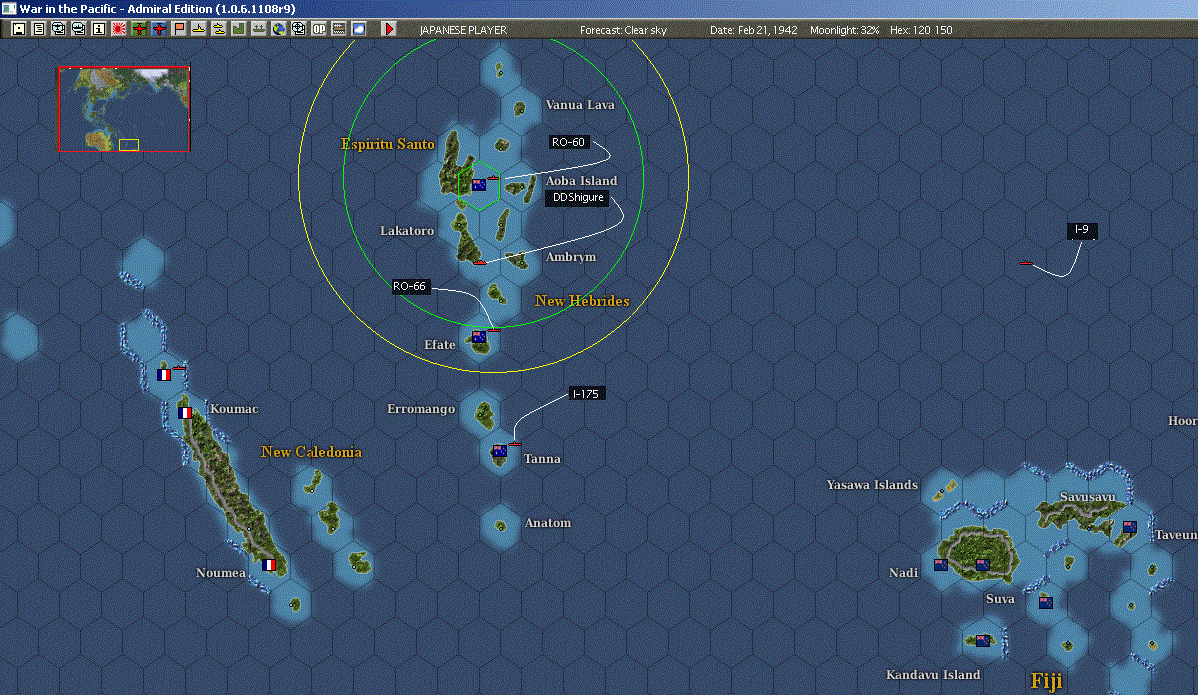Click the flag base south of Suva
1198x695 pixels.
tap(1046, 603)
